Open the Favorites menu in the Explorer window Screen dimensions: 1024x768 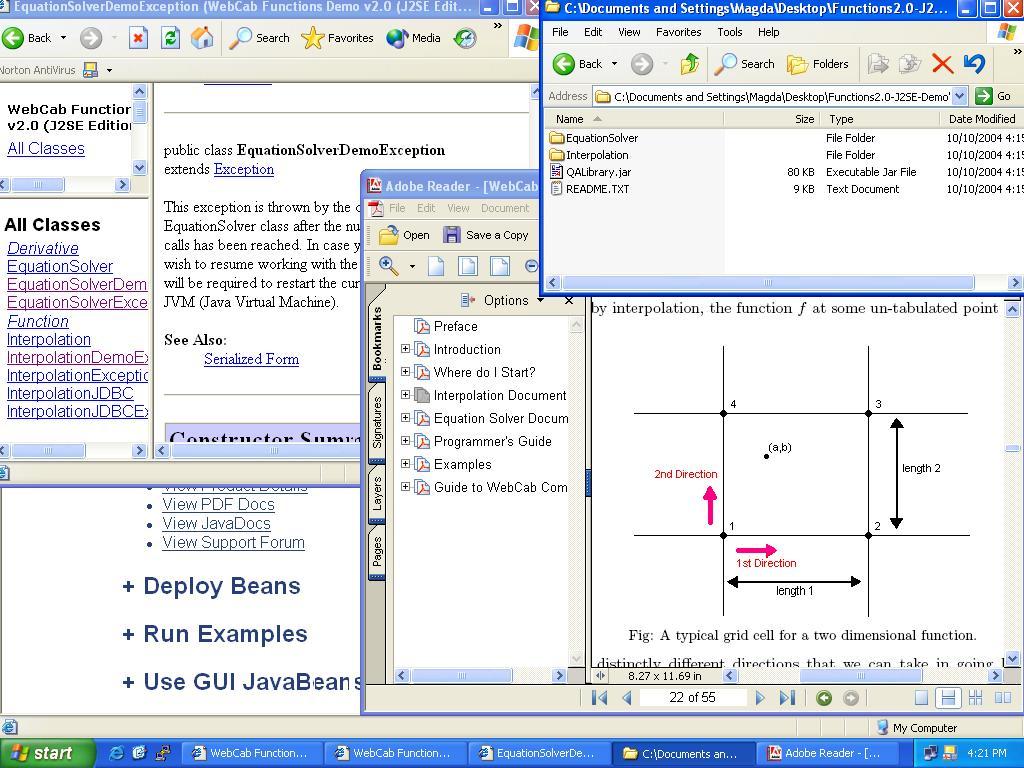(679, 32)
